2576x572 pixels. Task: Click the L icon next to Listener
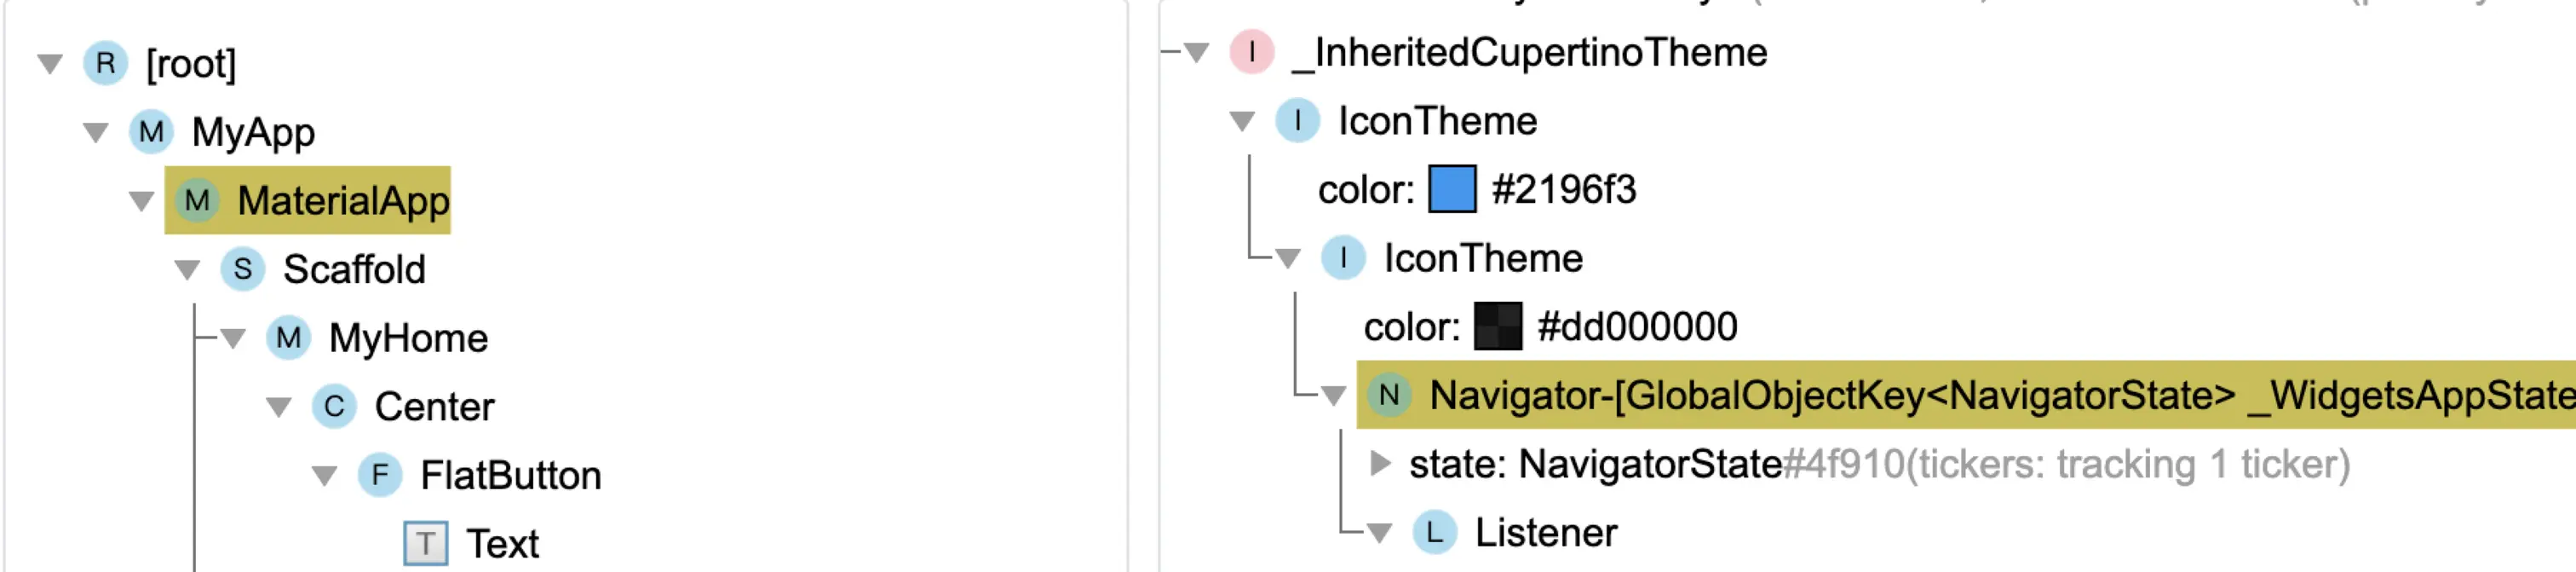tap(1434, 533)
